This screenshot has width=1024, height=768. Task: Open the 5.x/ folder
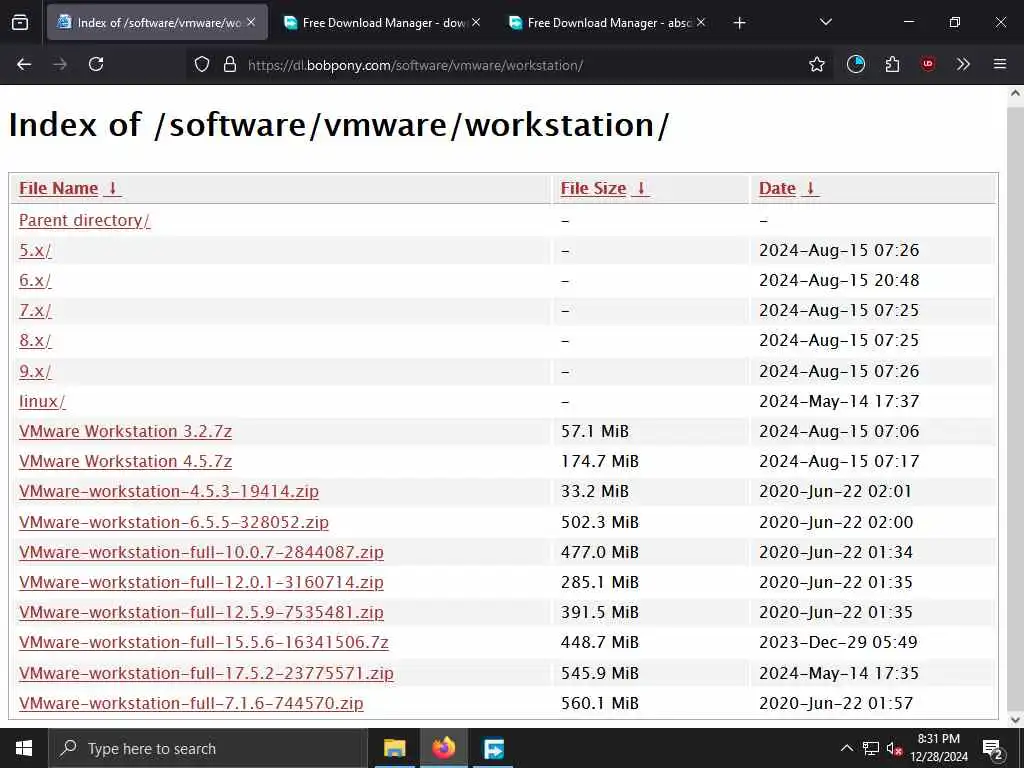click(35, 250)
